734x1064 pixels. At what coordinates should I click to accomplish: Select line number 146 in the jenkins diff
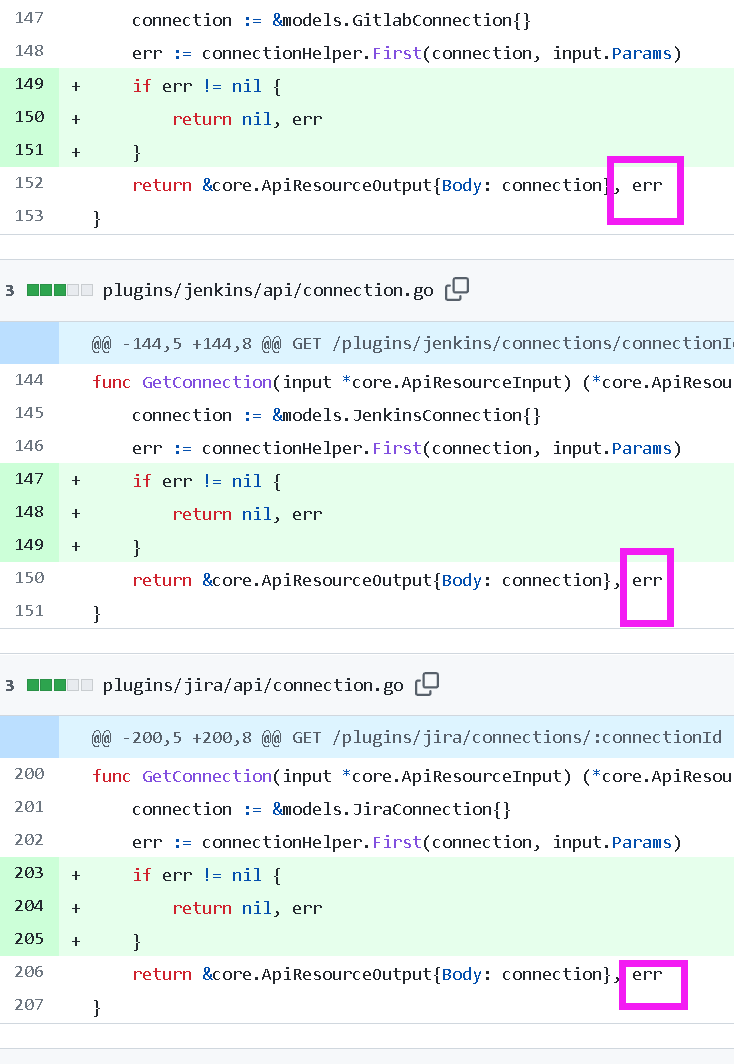(29, 446)
